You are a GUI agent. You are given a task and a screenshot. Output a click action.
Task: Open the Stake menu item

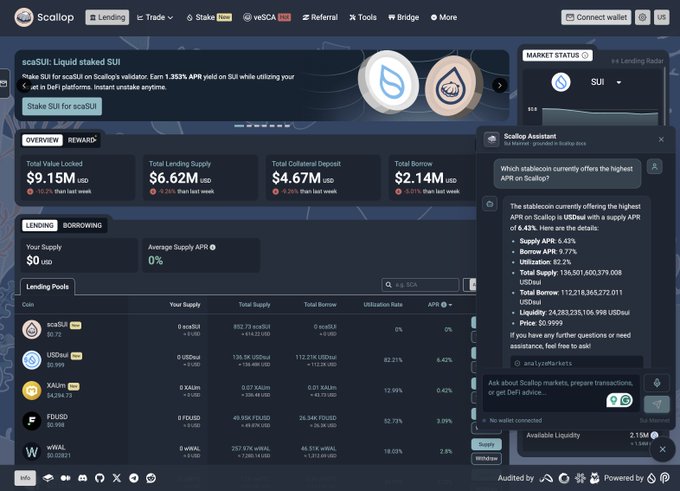tap(209, 17)
